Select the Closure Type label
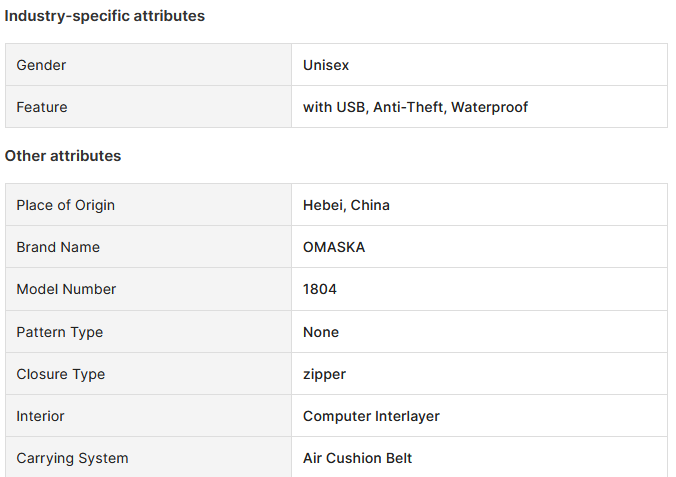This screenshot has height=477, width=676. (61, 374)
